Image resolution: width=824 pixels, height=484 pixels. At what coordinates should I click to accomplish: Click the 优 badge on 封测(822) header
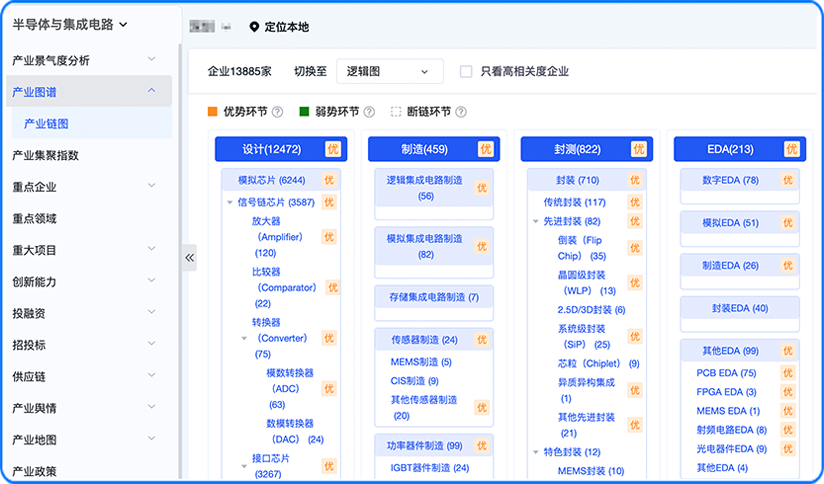(x=638, y=149)
